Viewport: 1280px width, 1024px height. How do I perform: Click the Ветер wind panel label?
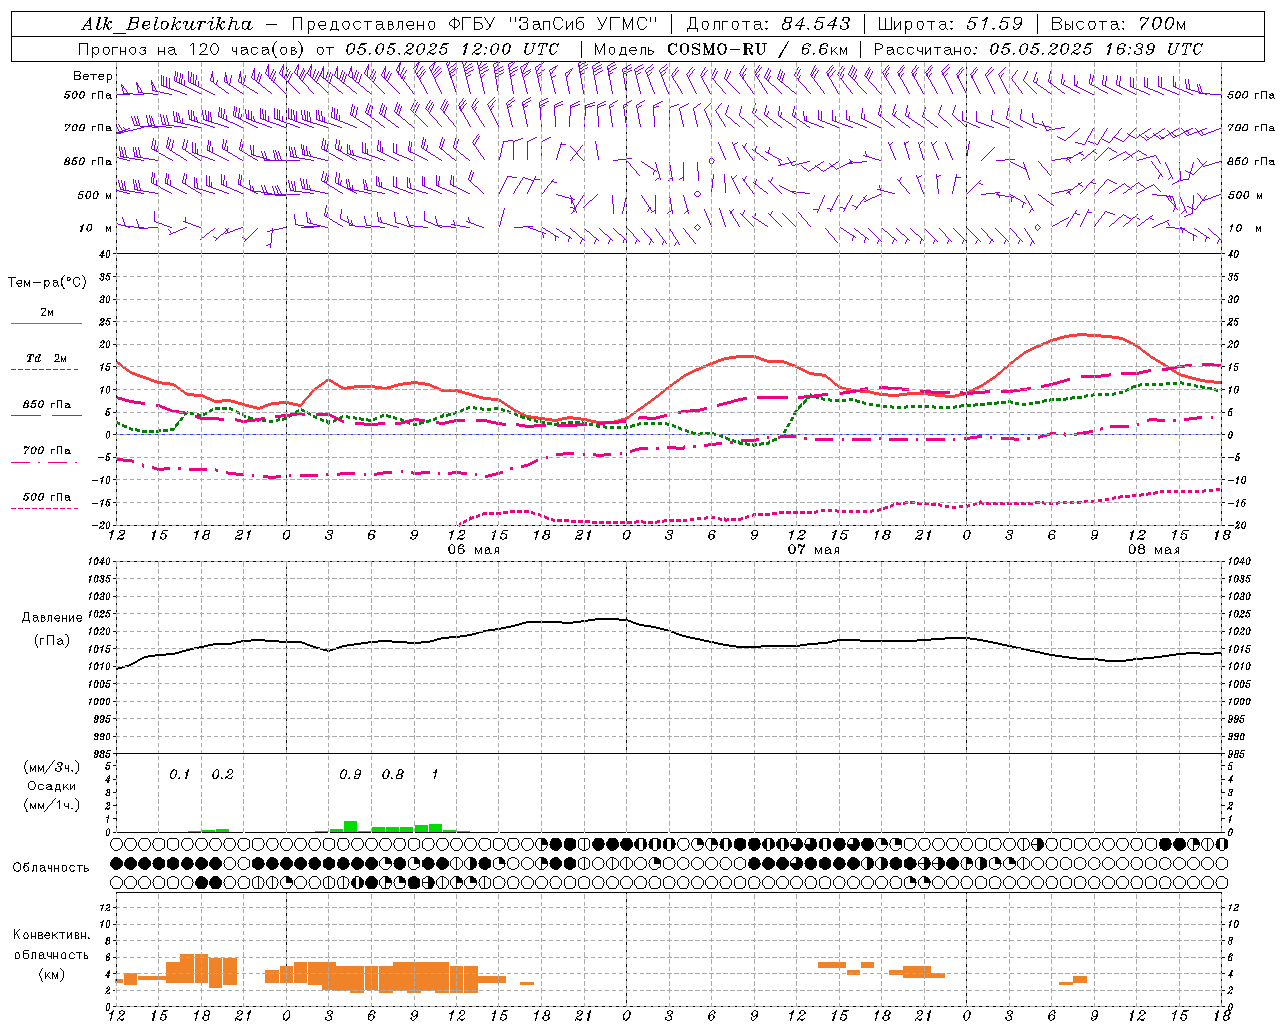pos(92,76)
